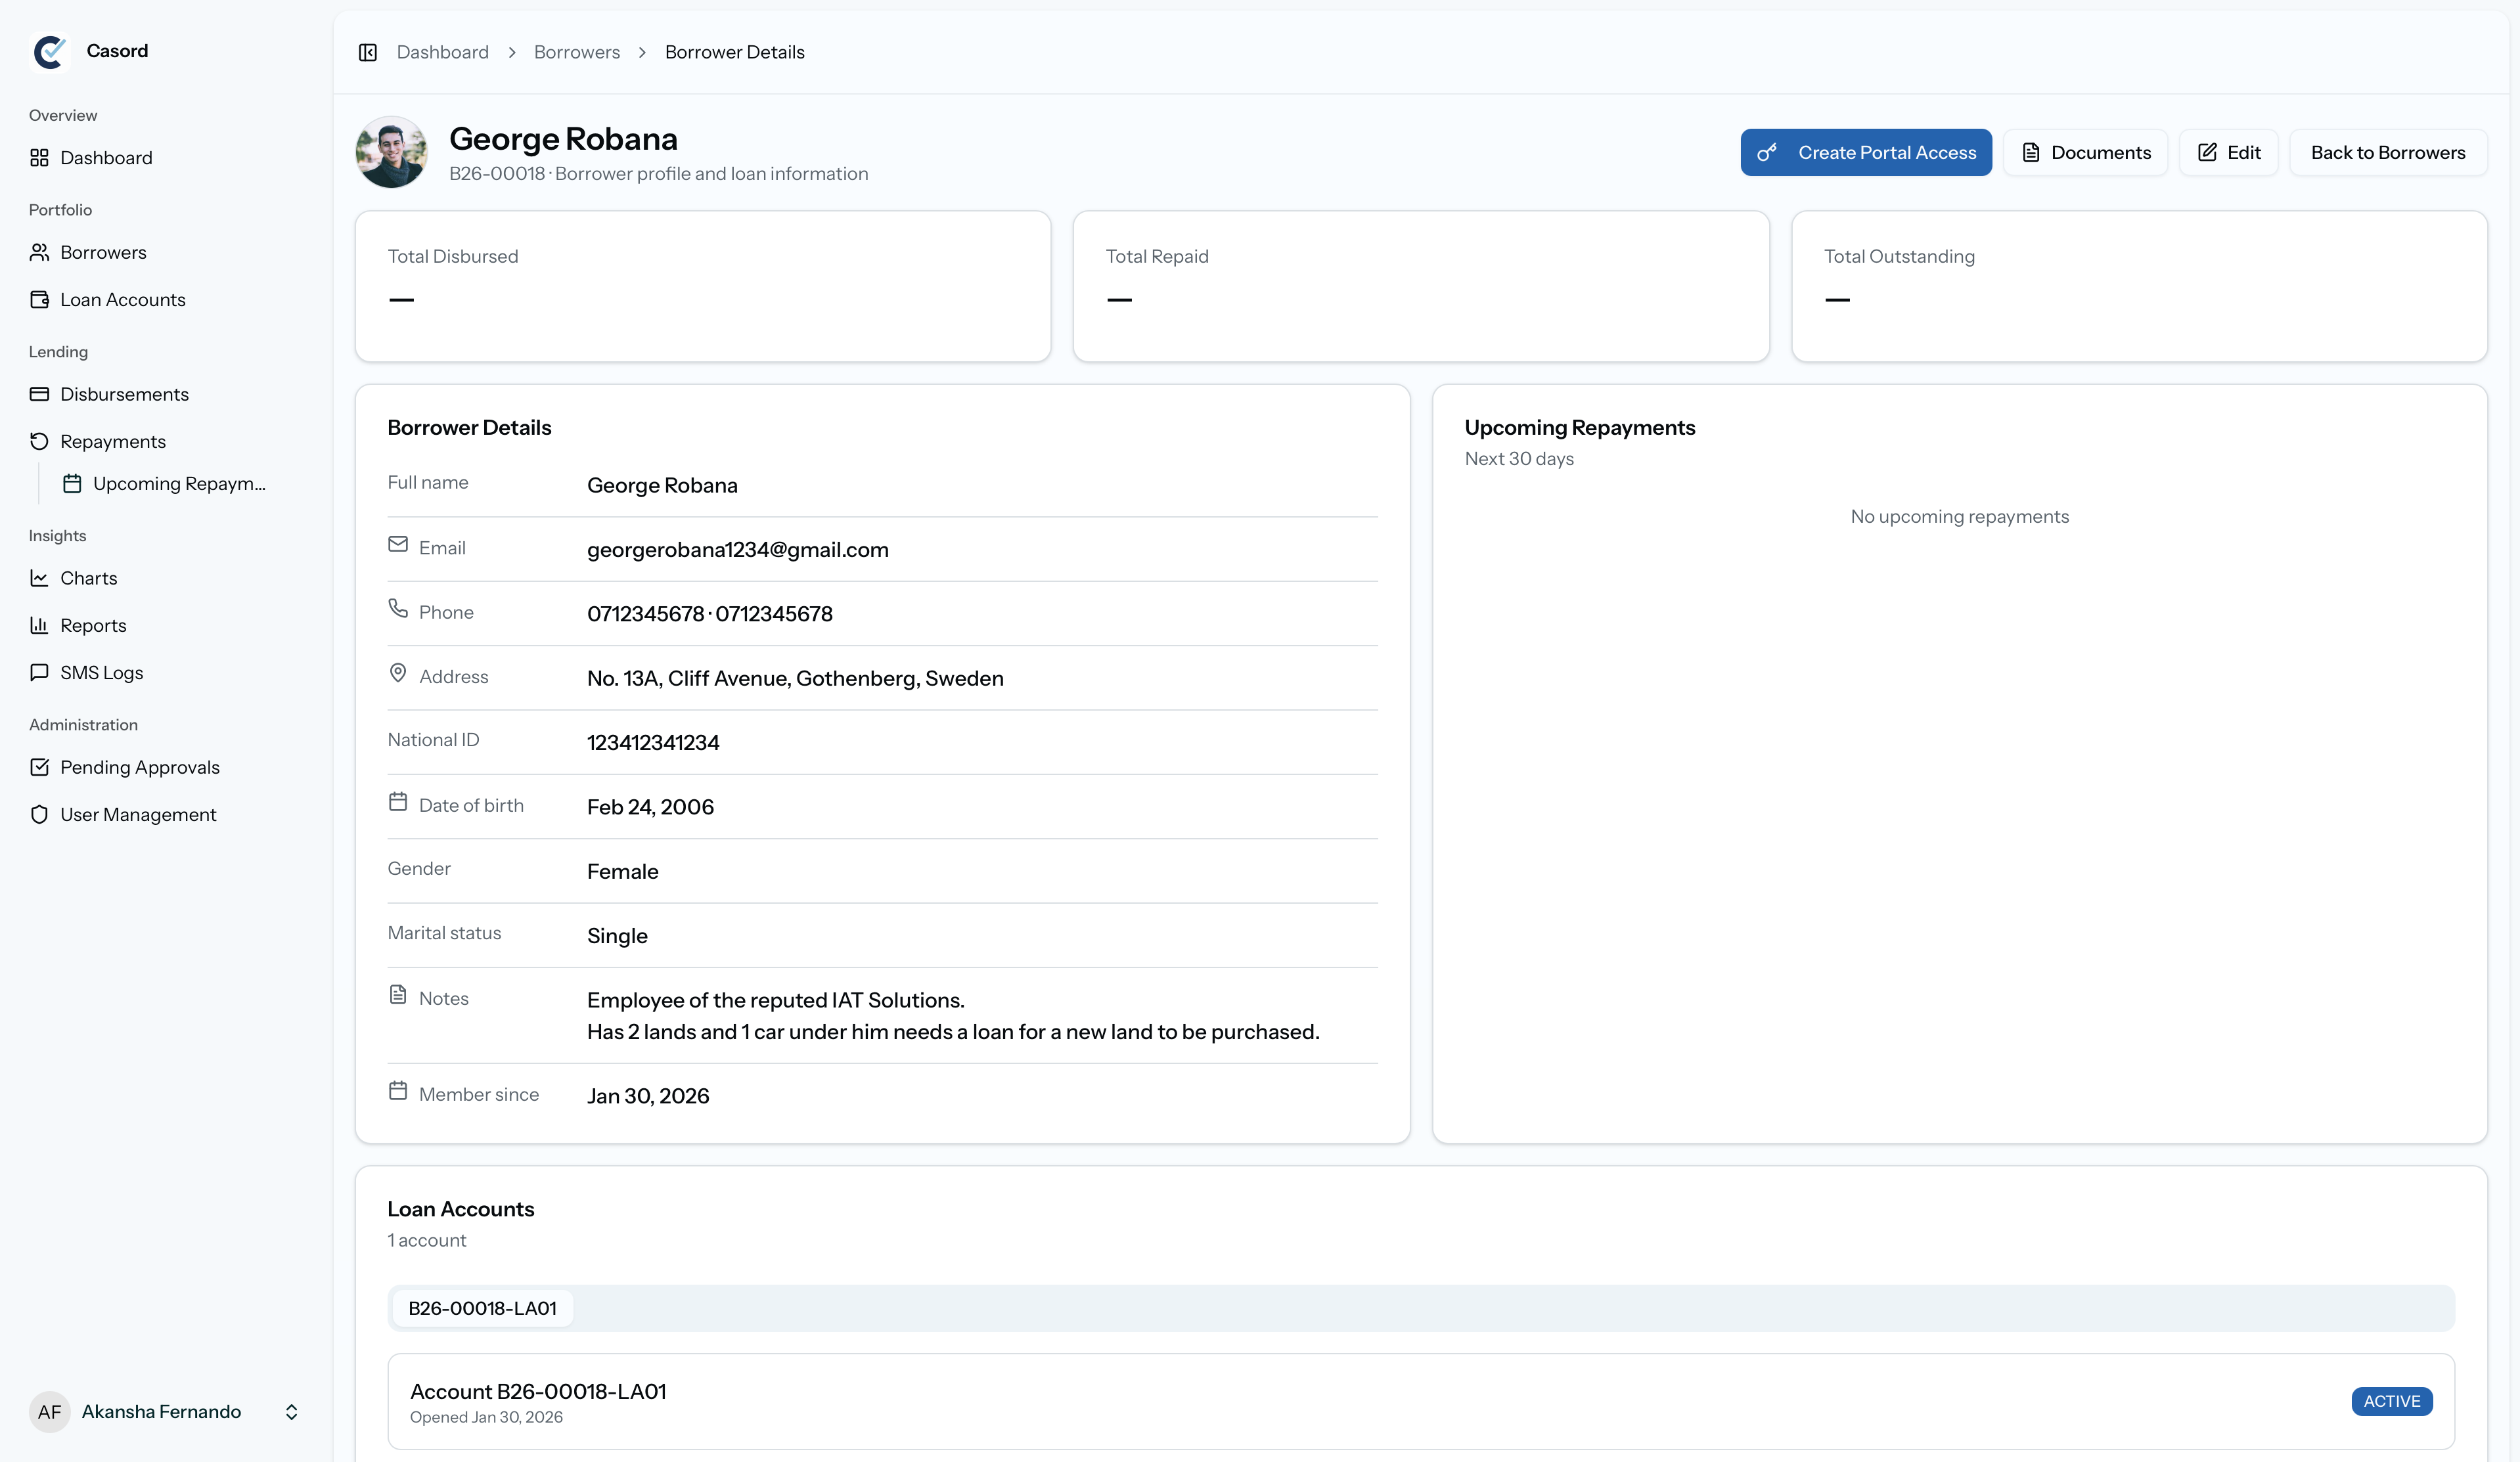Click the Create Portal Access button

[1865, 153]
